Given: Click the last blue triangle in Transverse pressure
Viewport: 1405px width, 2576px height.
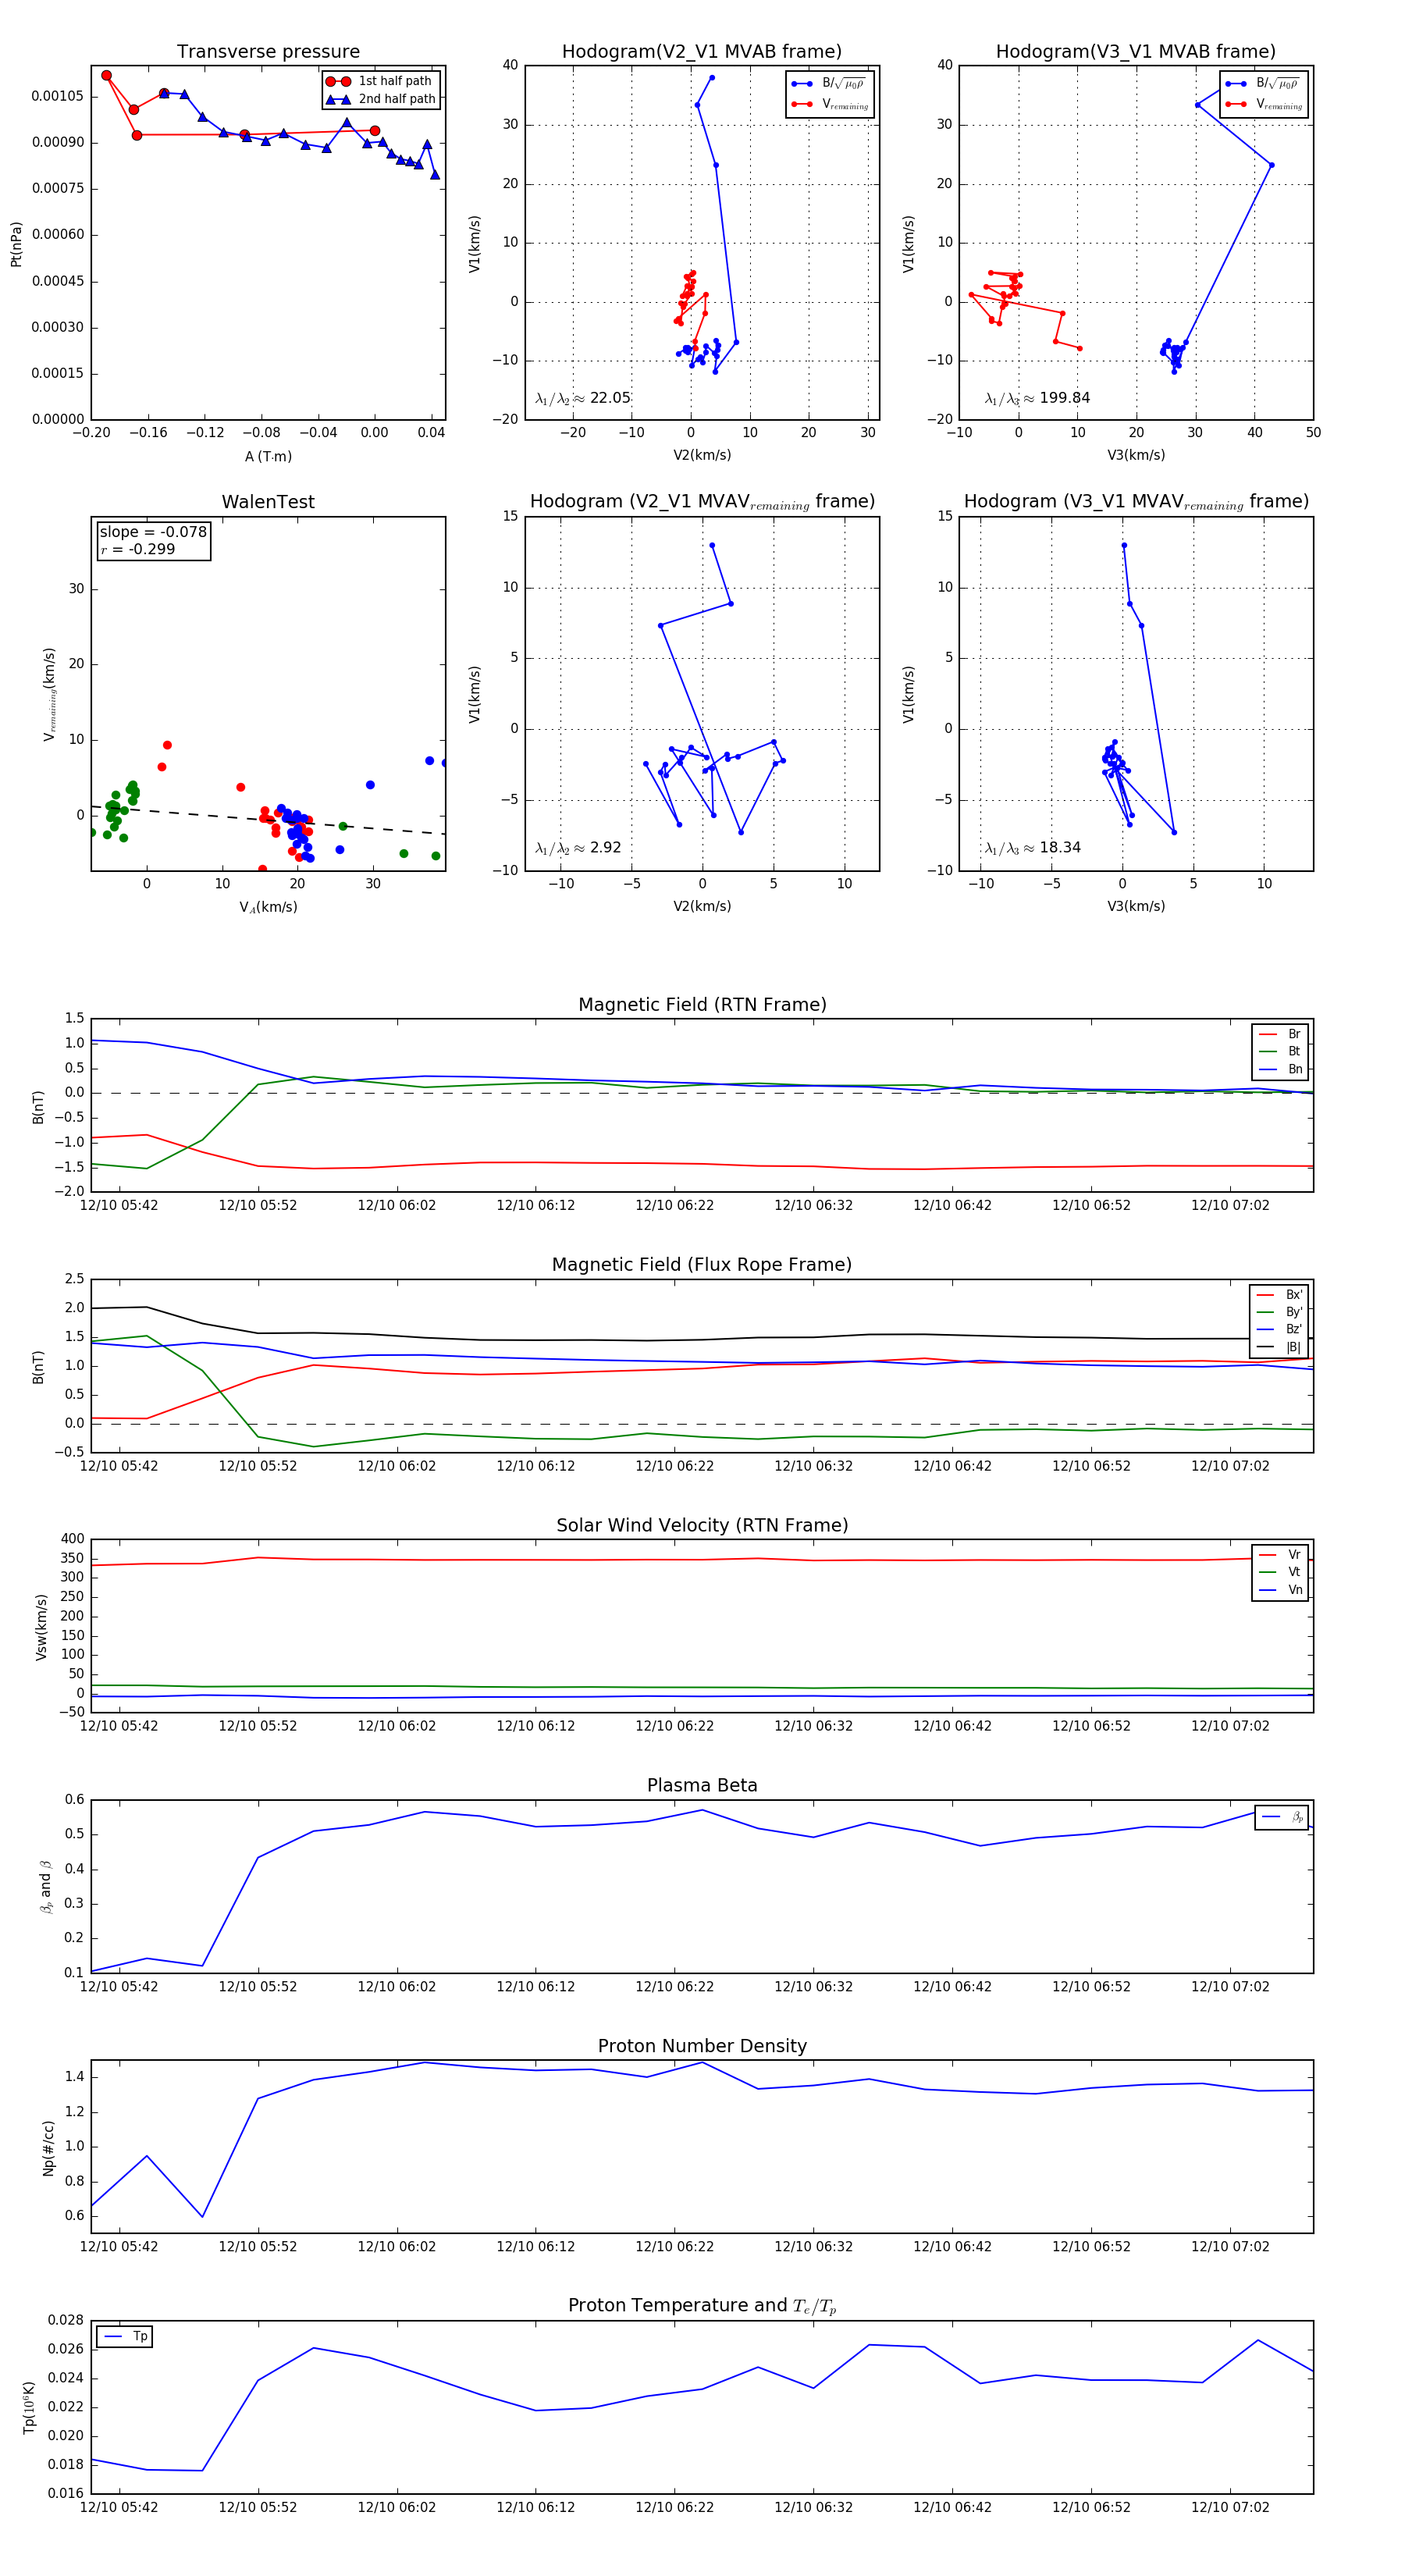Looking at the screenshot, I should point(434,175).
